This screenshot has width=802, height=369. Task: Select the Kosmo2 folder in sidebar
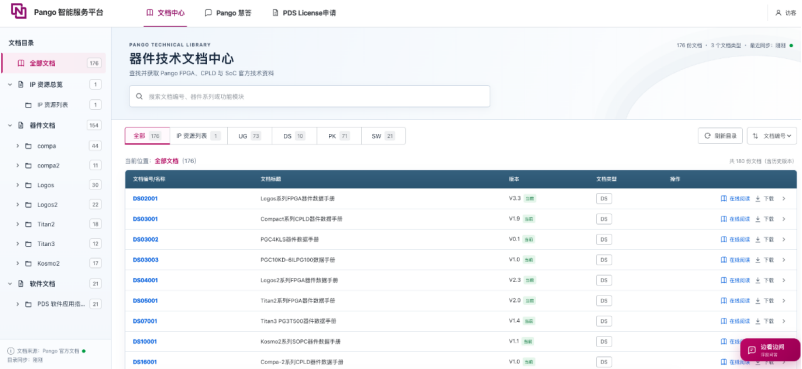pyautogui.click(x=49, y=264)
